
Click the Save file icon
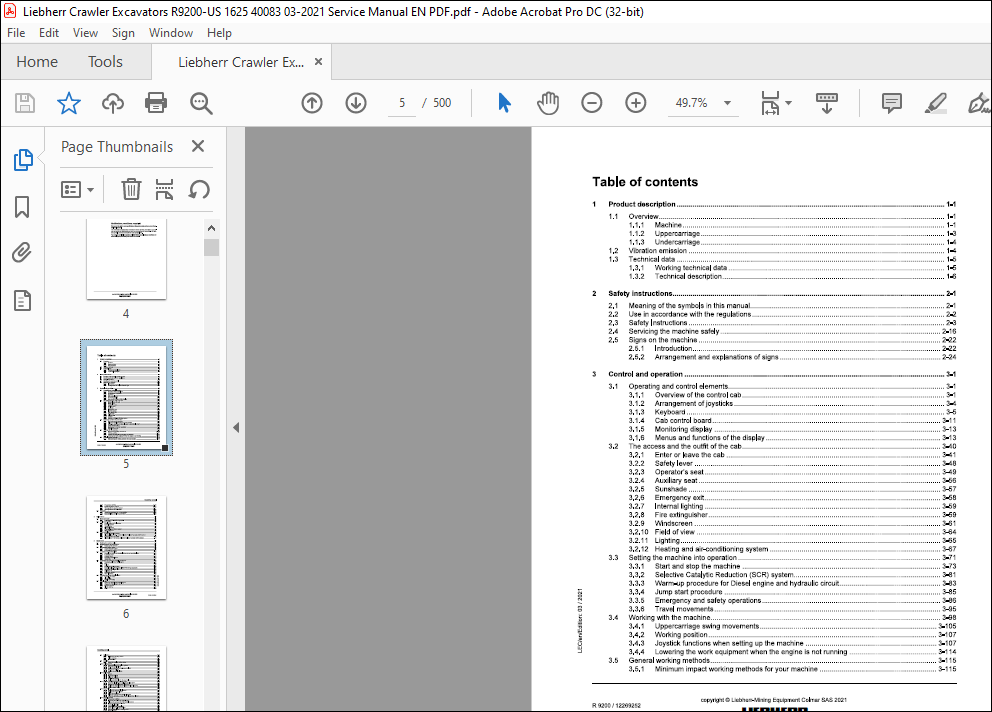point(25,103)
